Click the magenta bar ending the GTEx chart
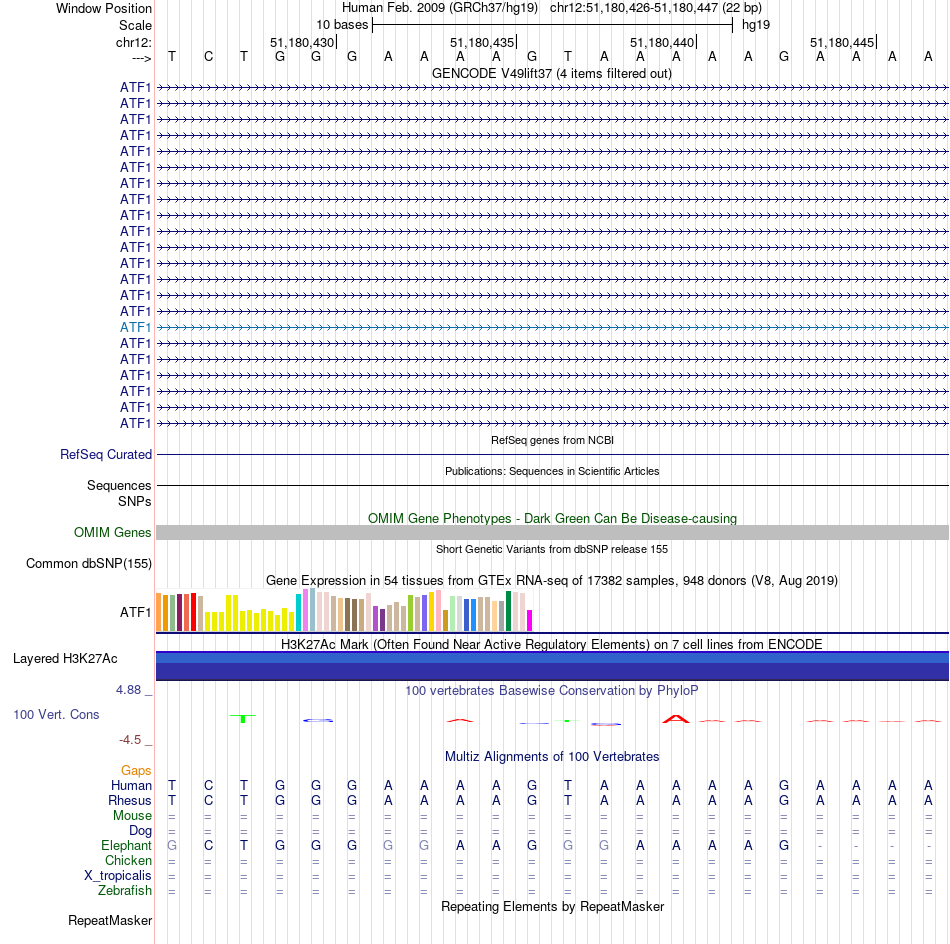This screenshot has height=944, width=950. click(x=530, y=620)
